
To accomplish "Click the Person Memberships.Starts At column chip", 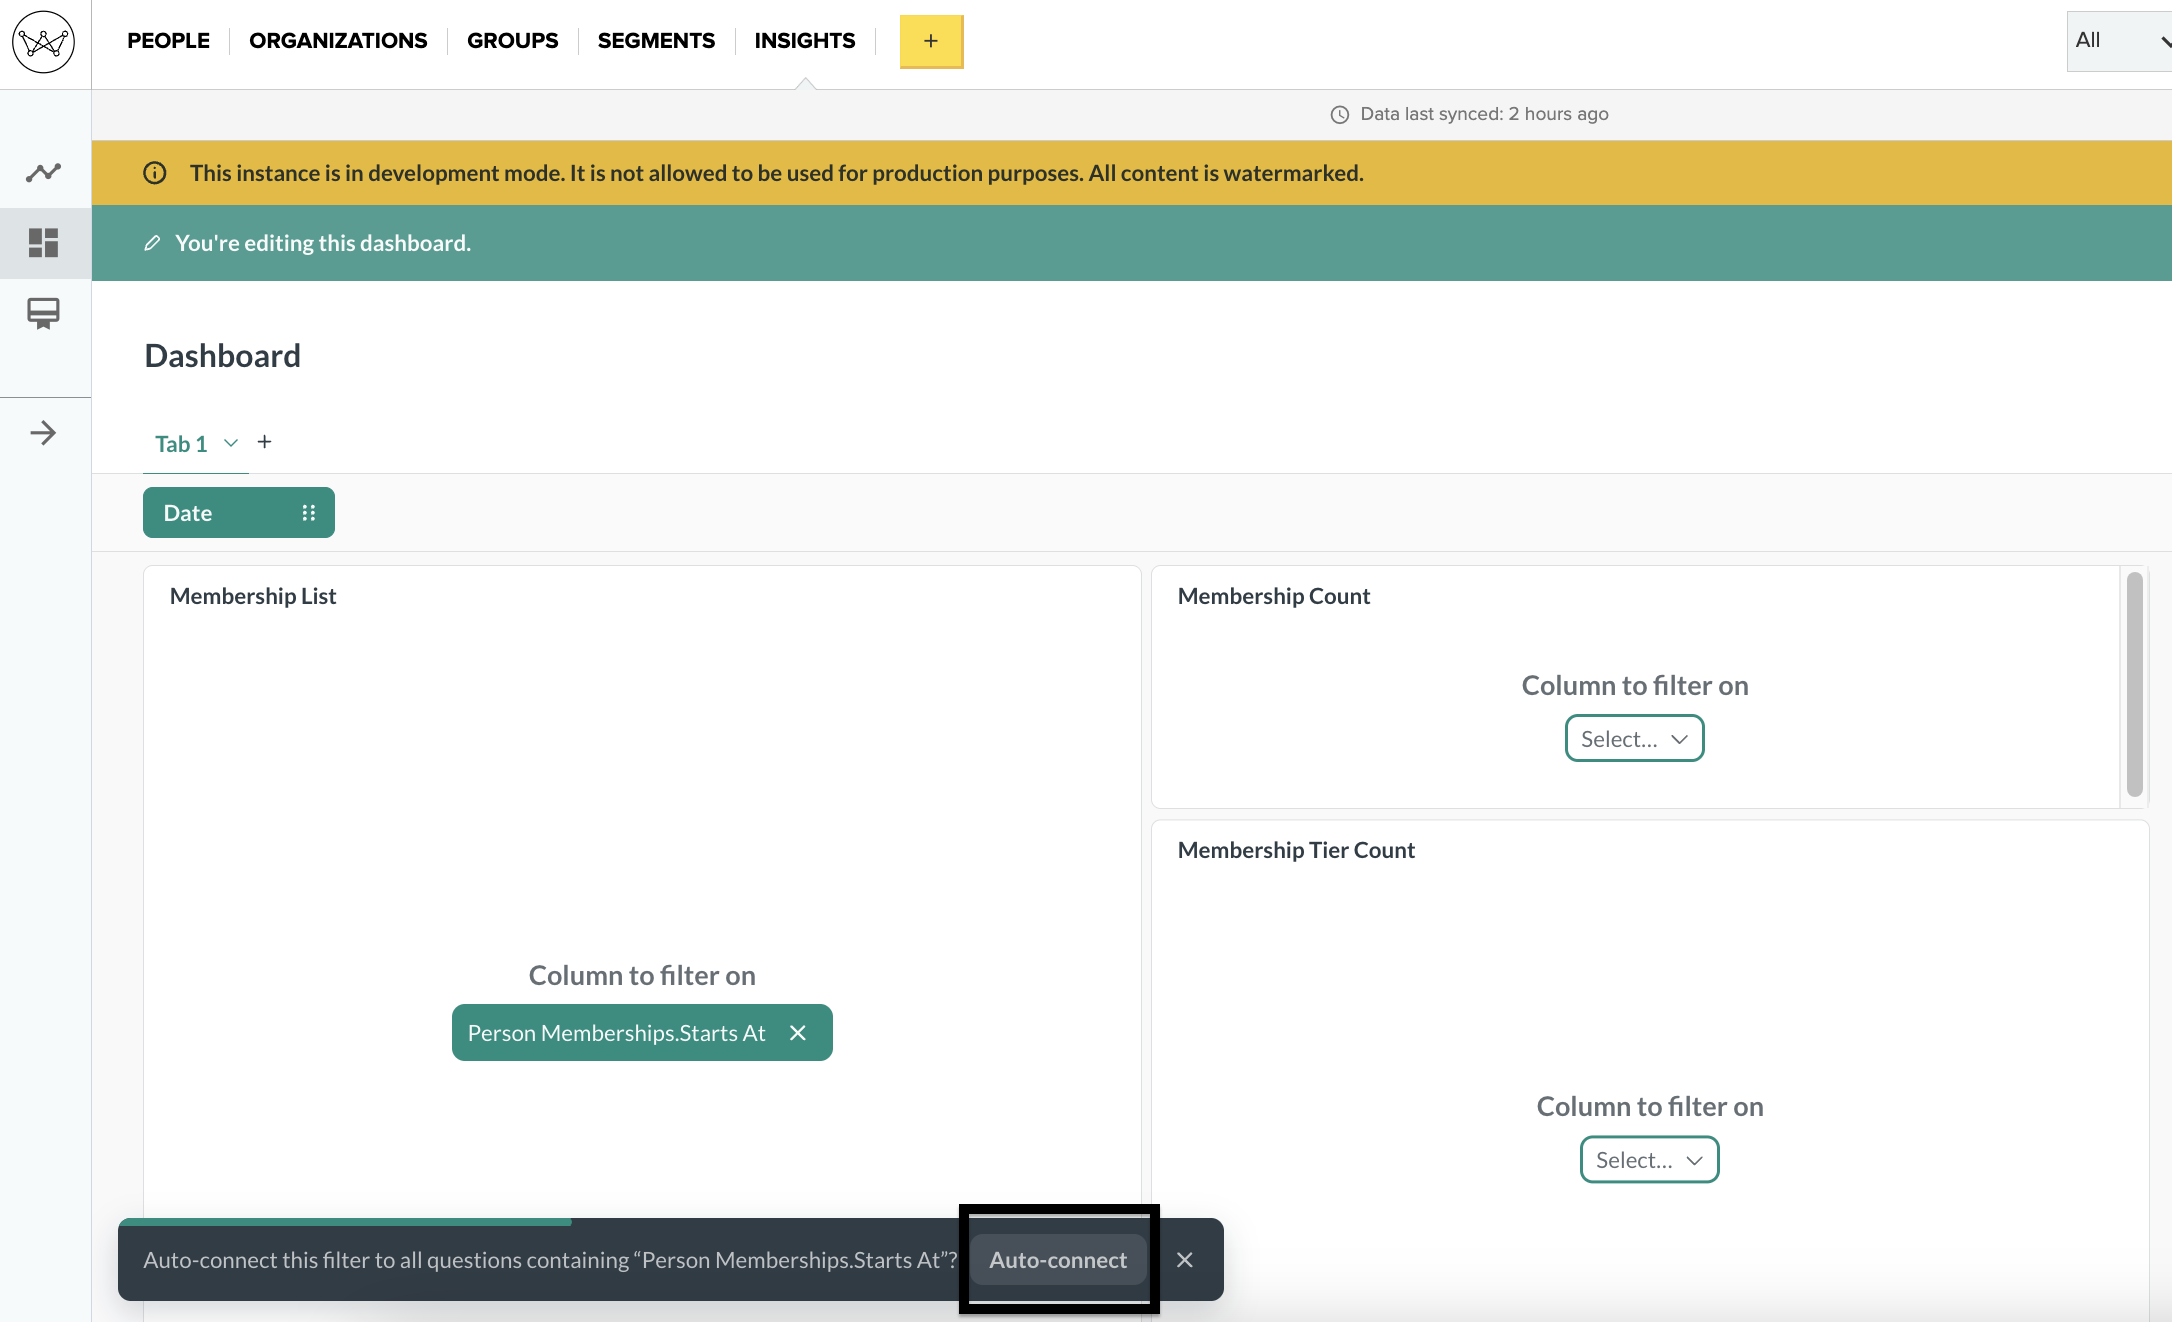I will click(642, 1033).
